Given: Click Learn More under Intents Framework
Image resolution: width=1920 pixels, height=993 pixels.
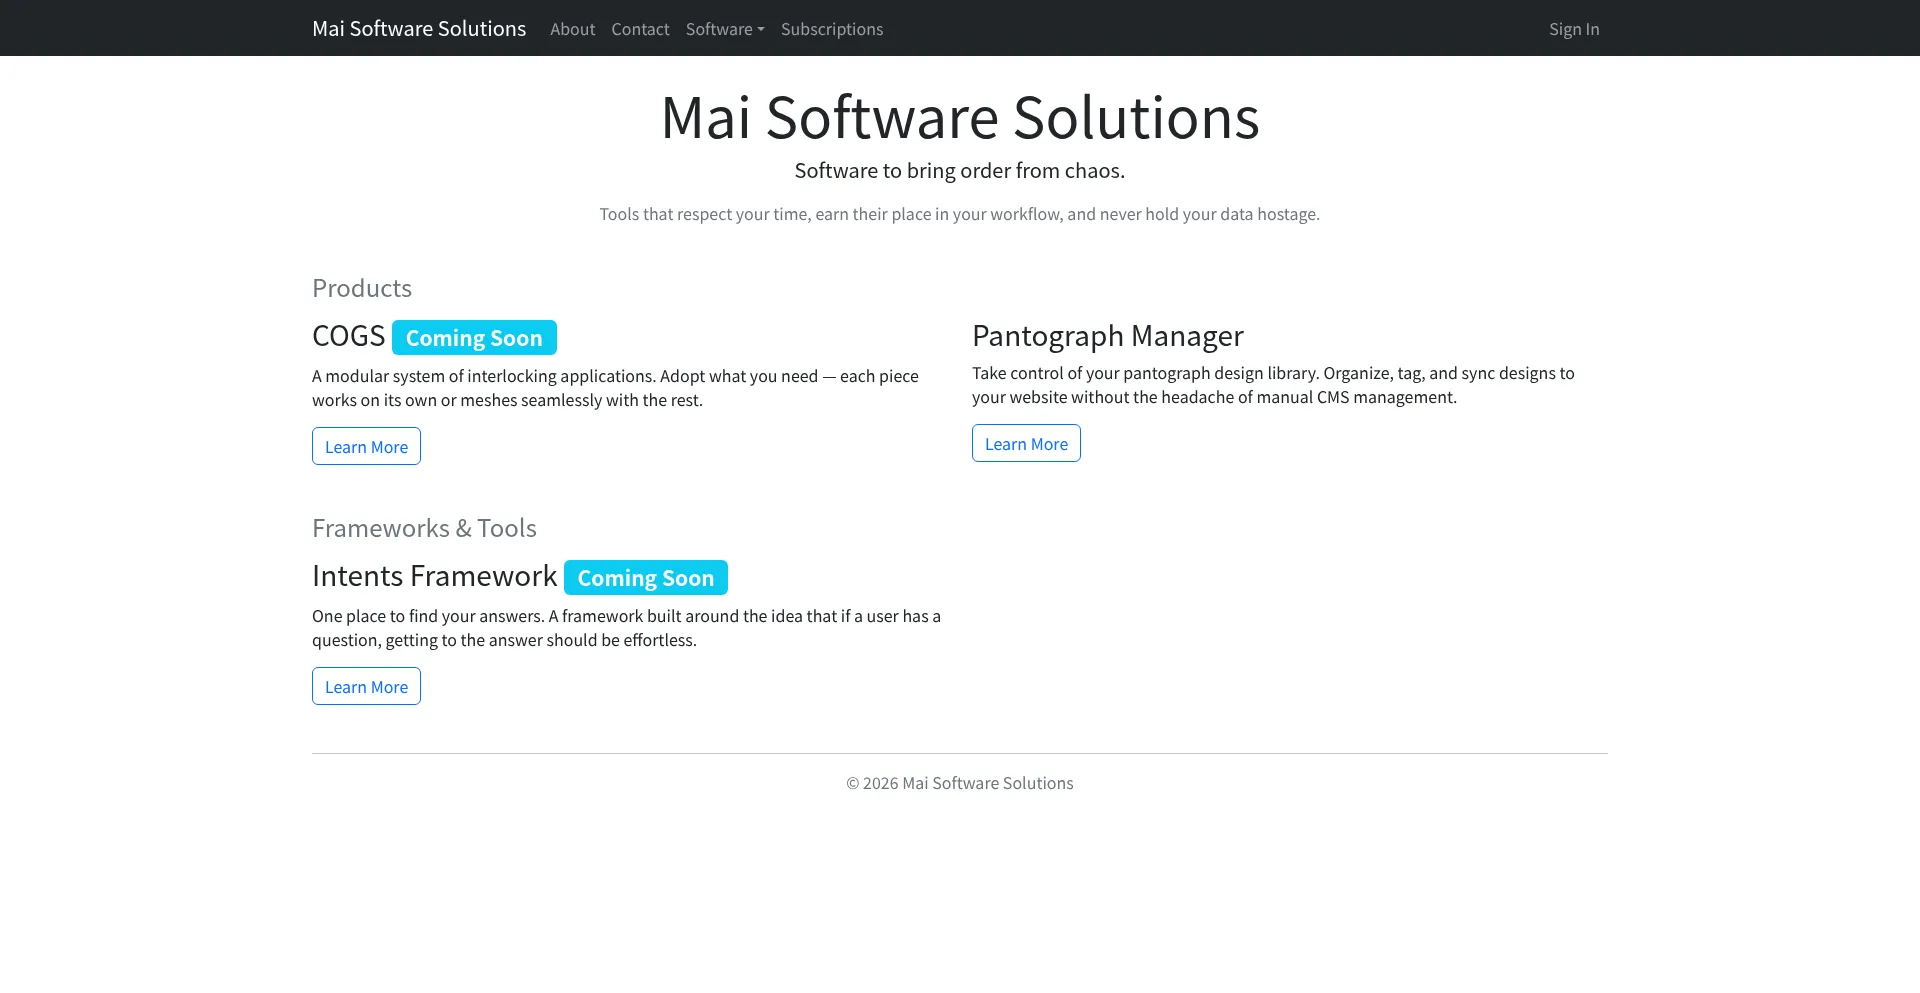Looking at the screenshot, I should coord(366,686).
